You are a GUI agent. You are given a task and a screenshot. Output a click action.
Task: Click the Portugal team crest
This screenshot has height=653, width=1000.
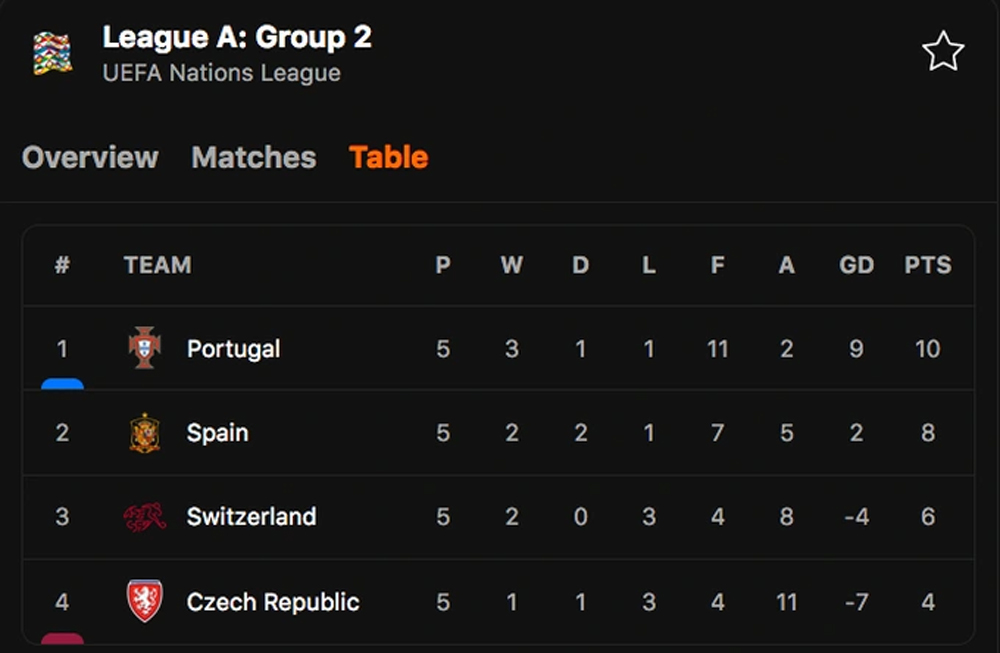[145, 348]
